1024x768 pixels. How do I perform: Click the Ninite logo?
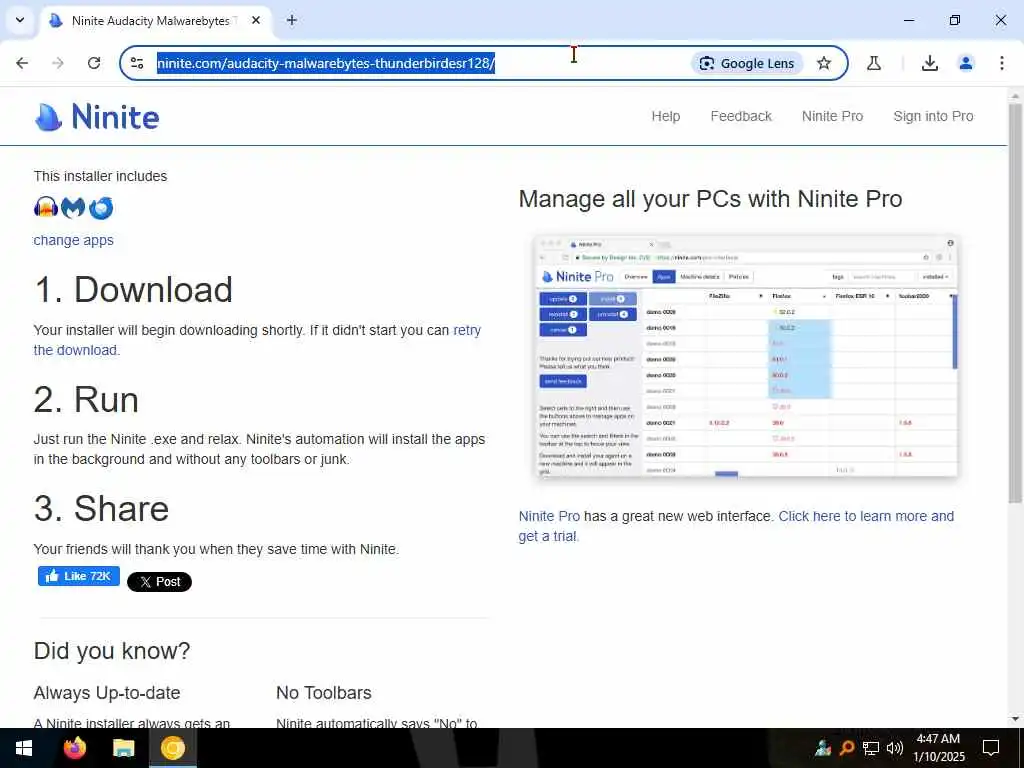[x=97, y=117]
